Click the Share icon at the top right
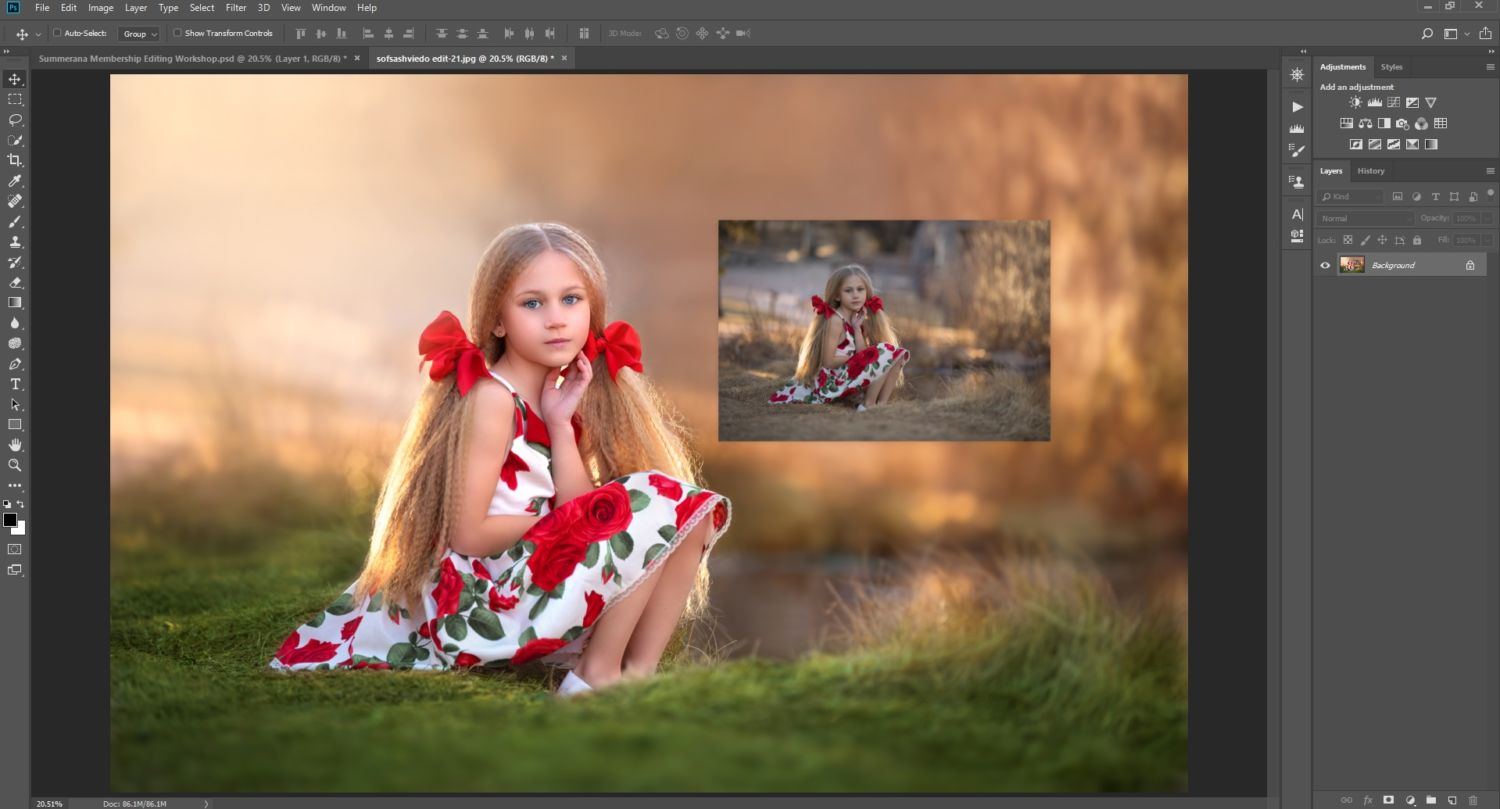 click(x=1485, y=33)
